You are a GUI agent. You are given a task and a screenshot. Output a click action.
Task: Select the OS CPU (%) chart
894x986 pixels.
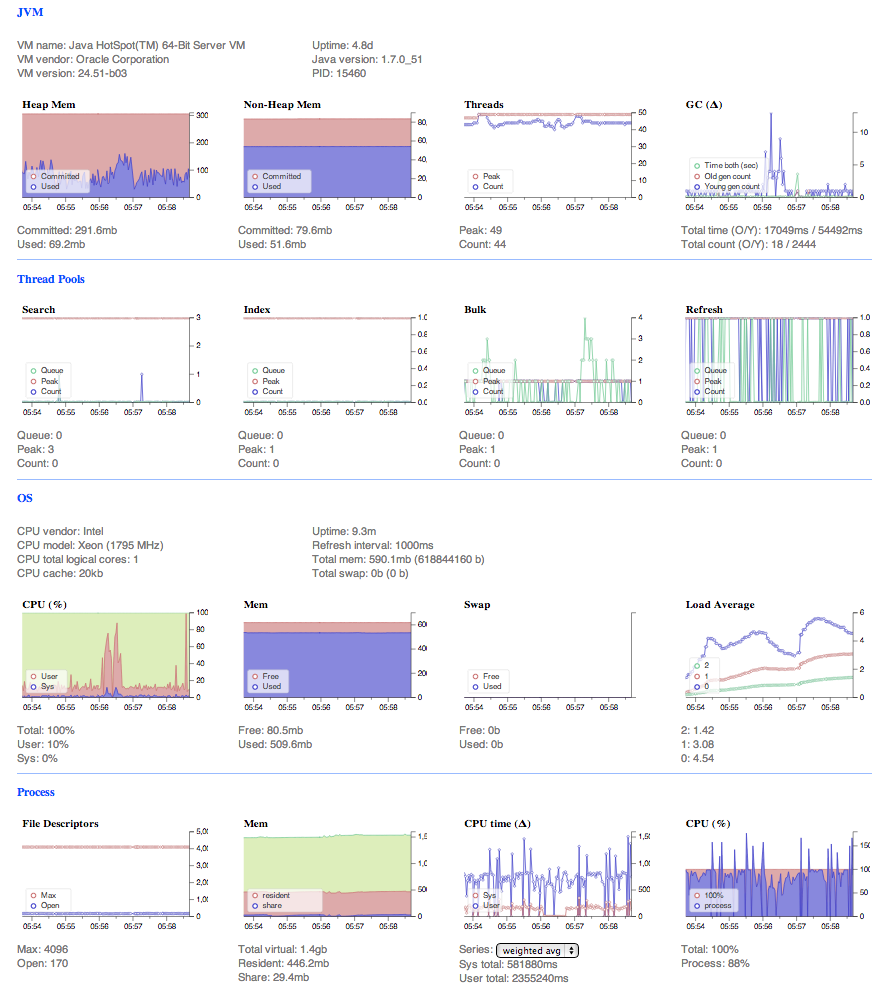click(x=106, y=655)
